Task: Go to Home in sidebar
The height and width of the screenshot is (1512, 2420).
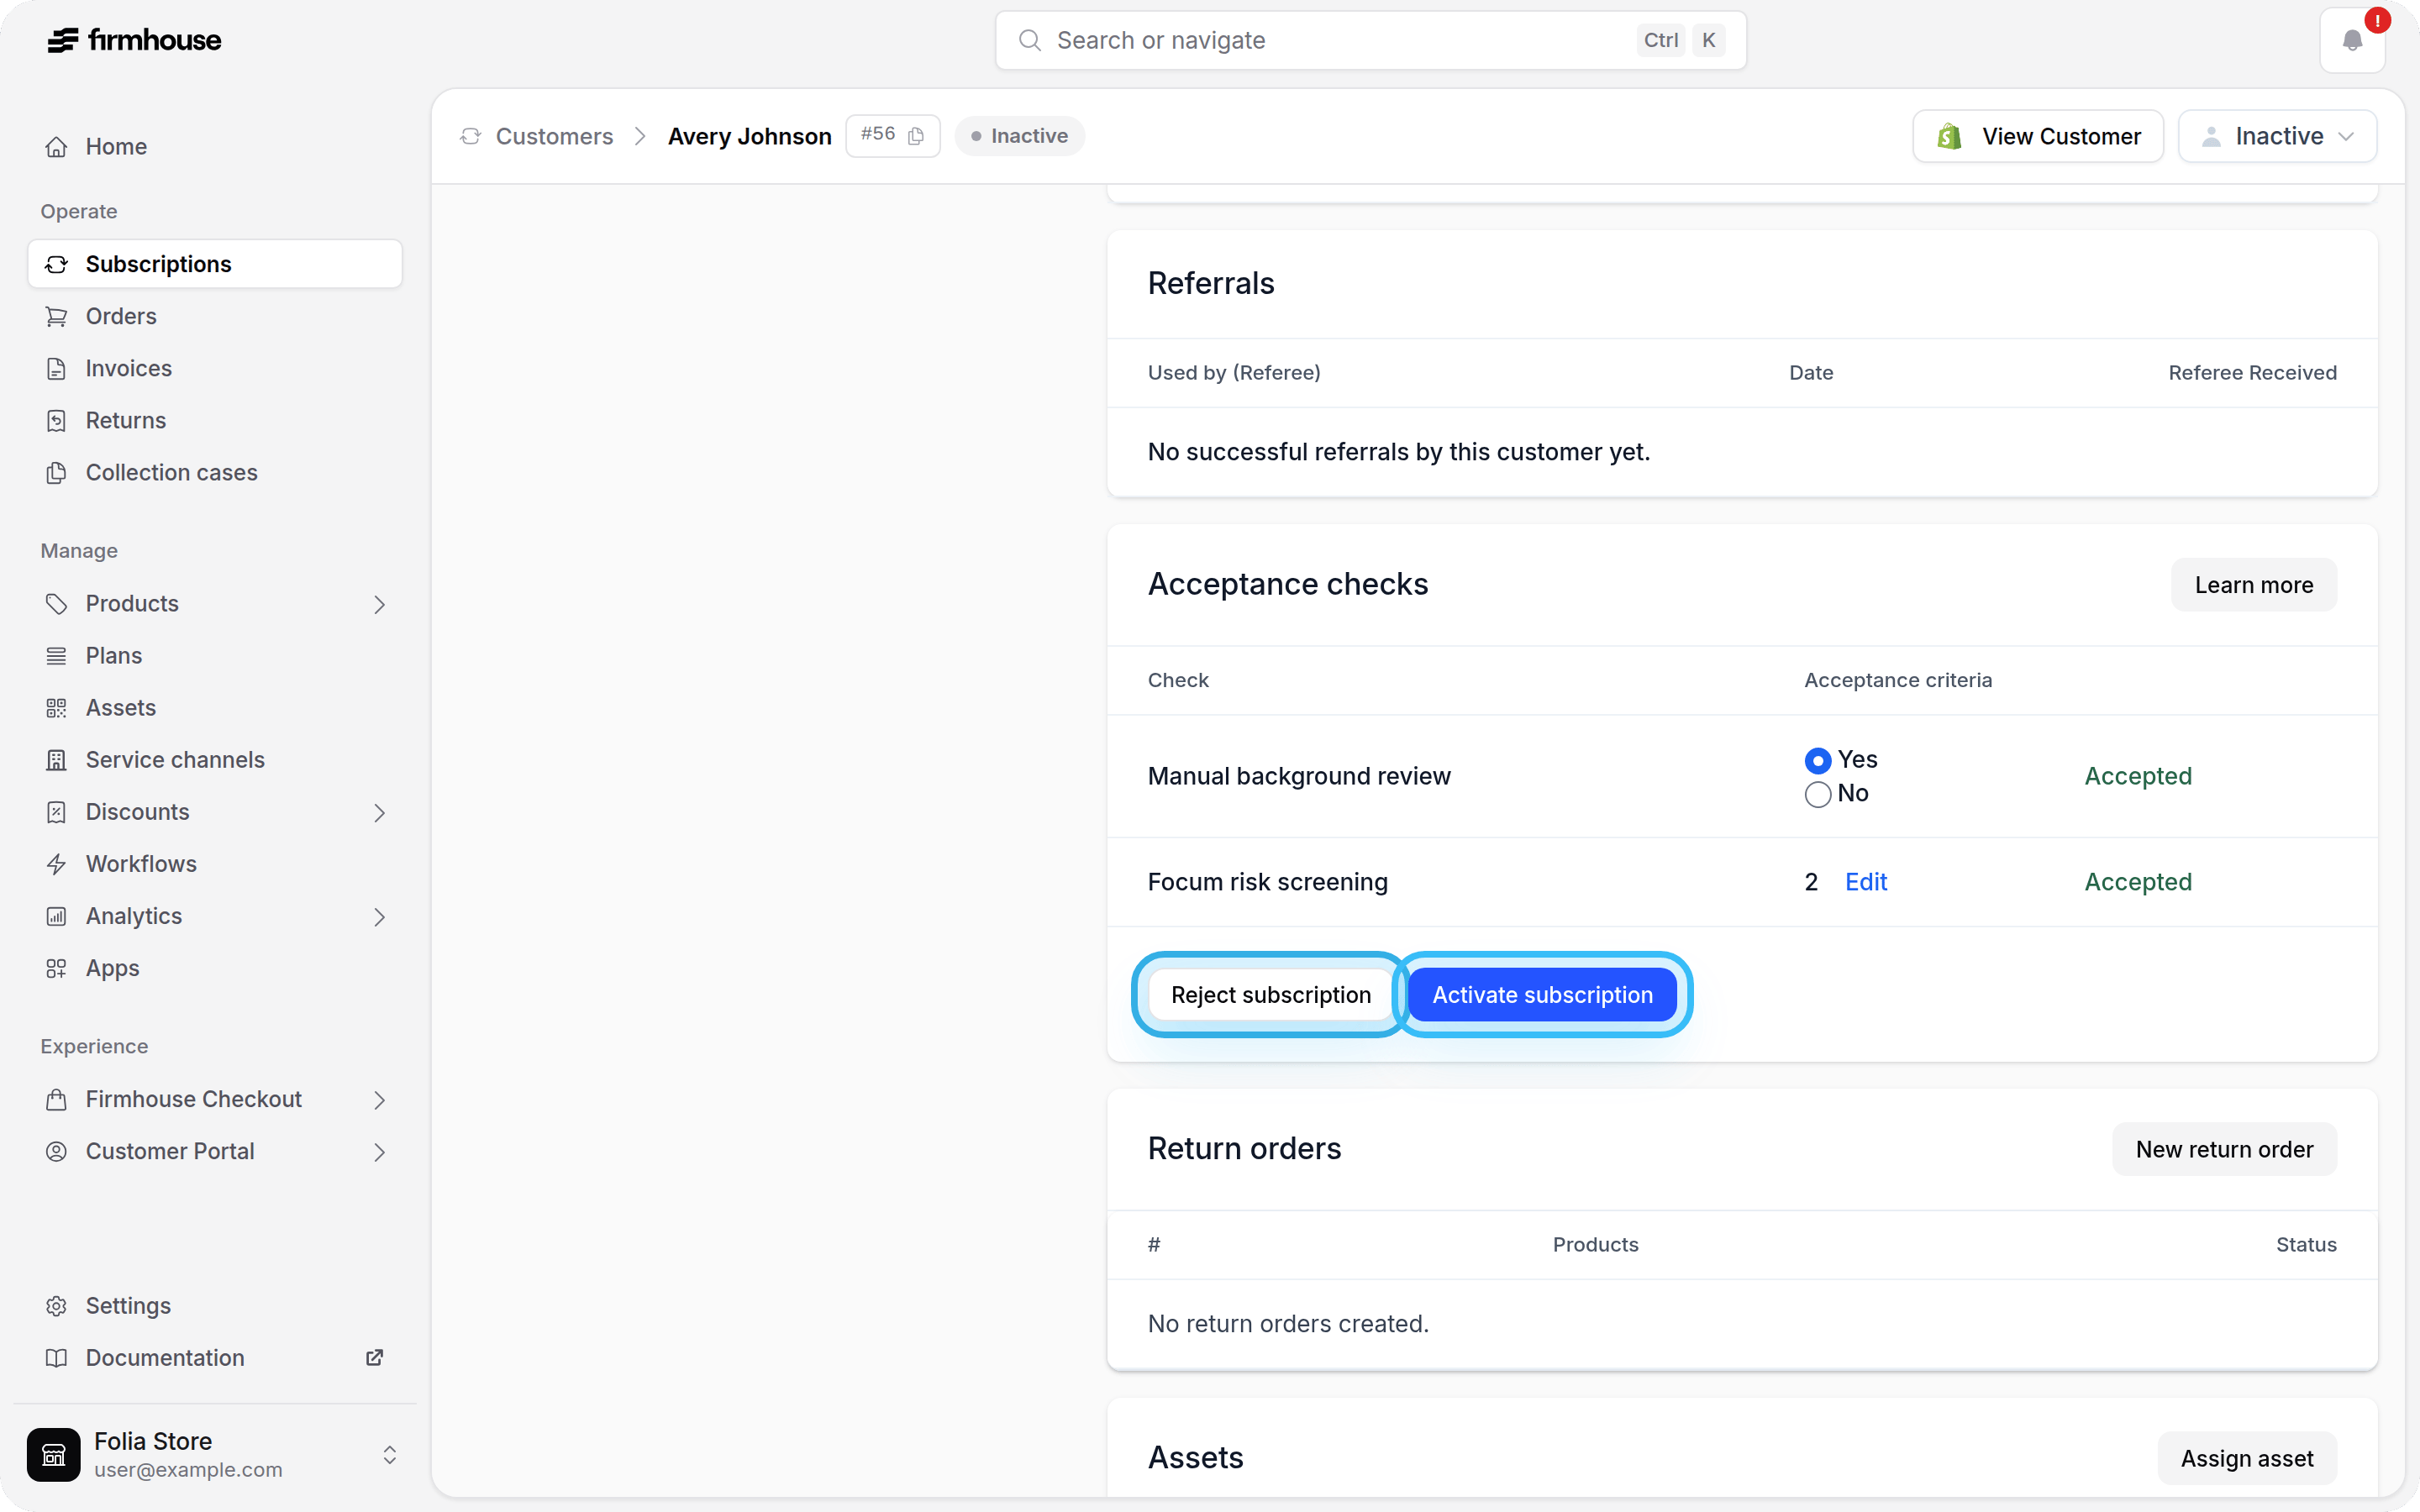Action: [x=215, y=147]
